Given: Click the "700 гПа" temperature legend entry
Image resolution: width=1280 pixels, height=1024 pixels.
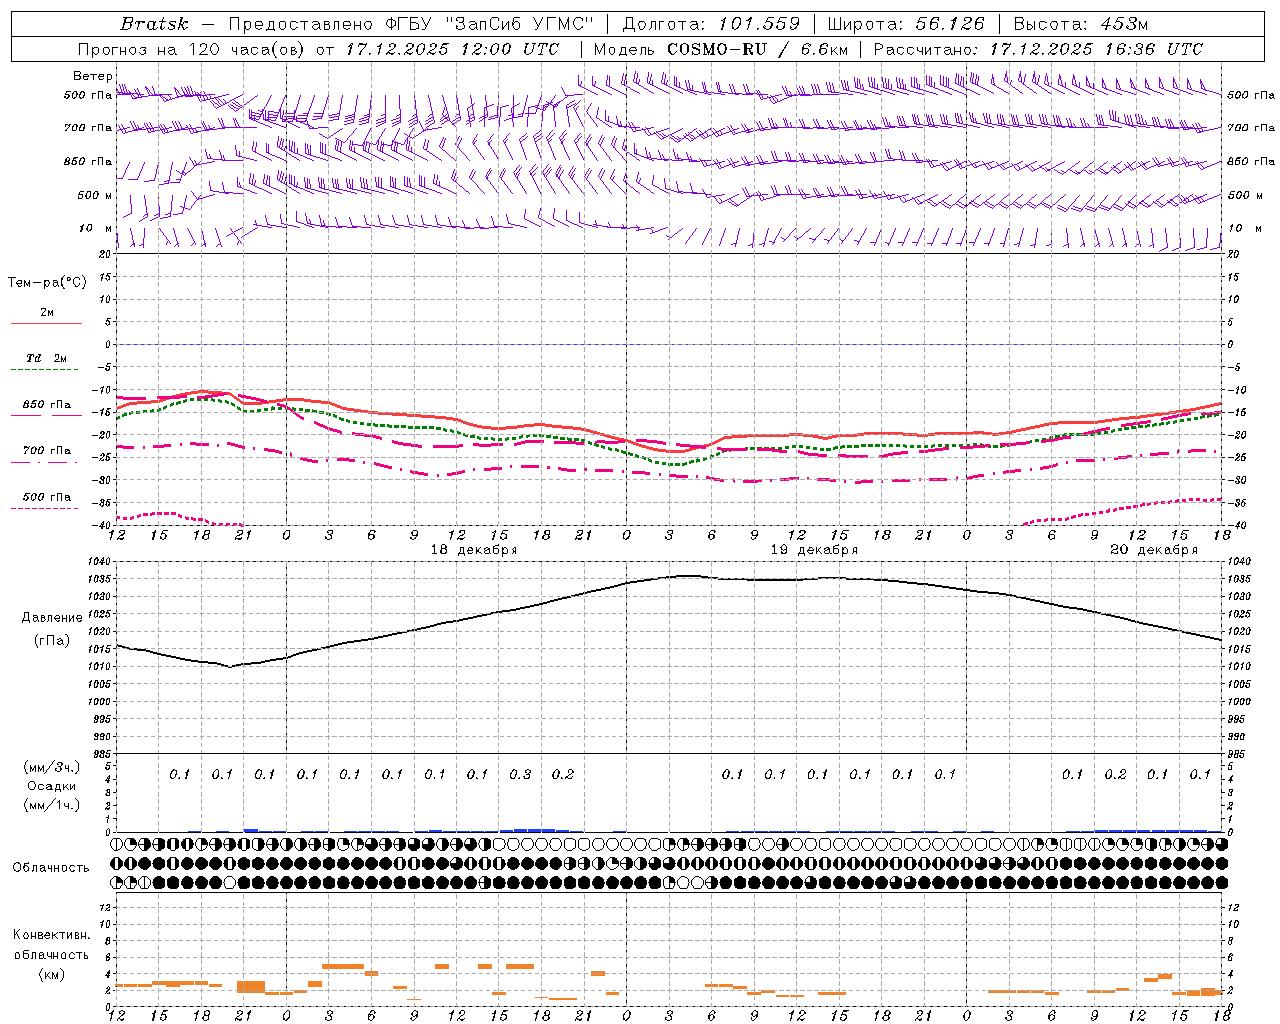Looking at the screenshot, I should point(47,451).
